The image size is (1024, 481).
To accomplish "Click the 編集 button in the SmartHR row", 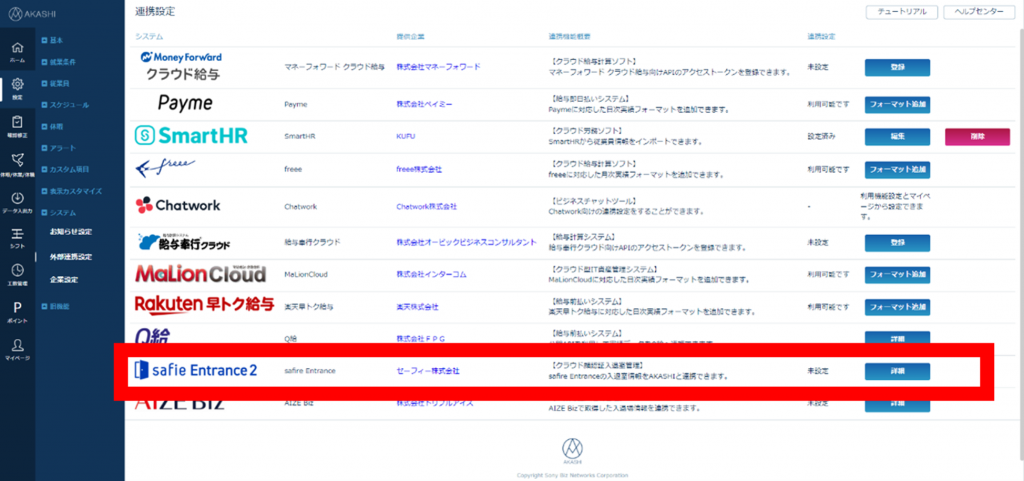I will pos(897,136).
